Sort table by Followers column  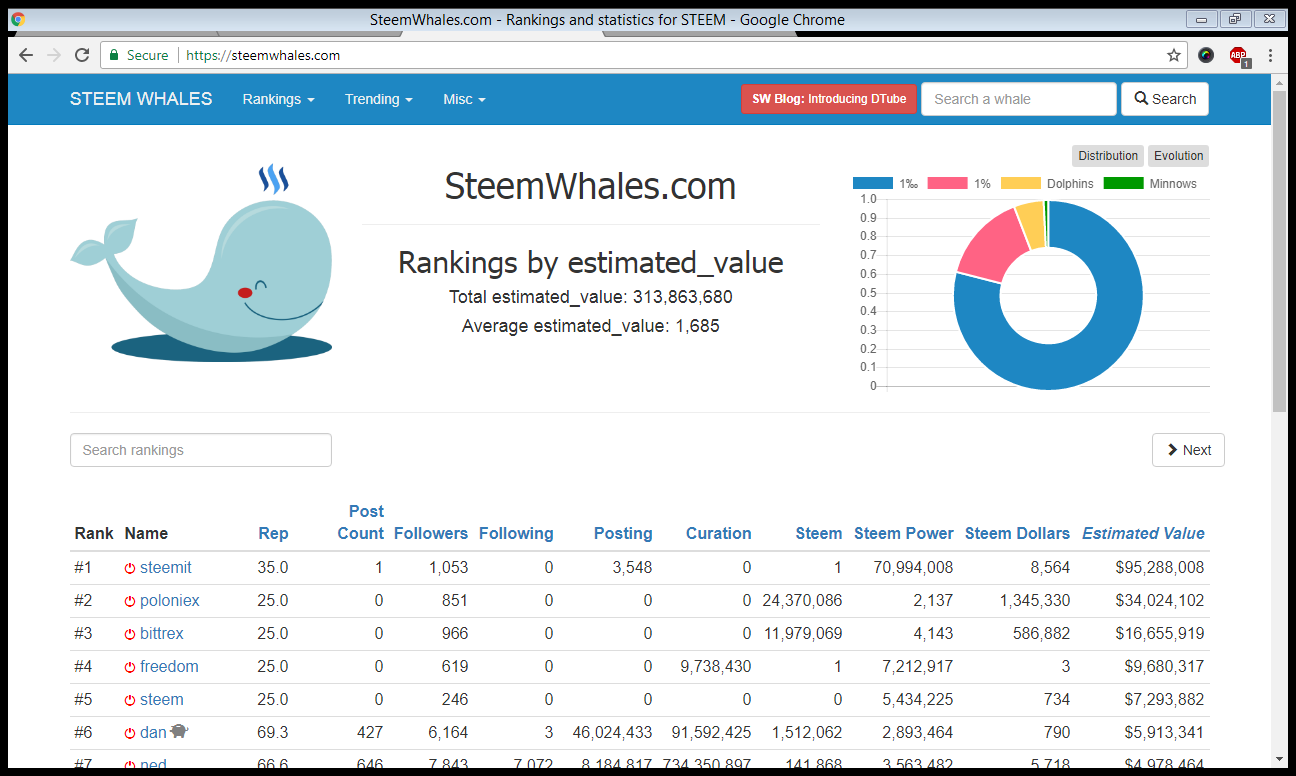pyautogui.click(x=431, y=533)
